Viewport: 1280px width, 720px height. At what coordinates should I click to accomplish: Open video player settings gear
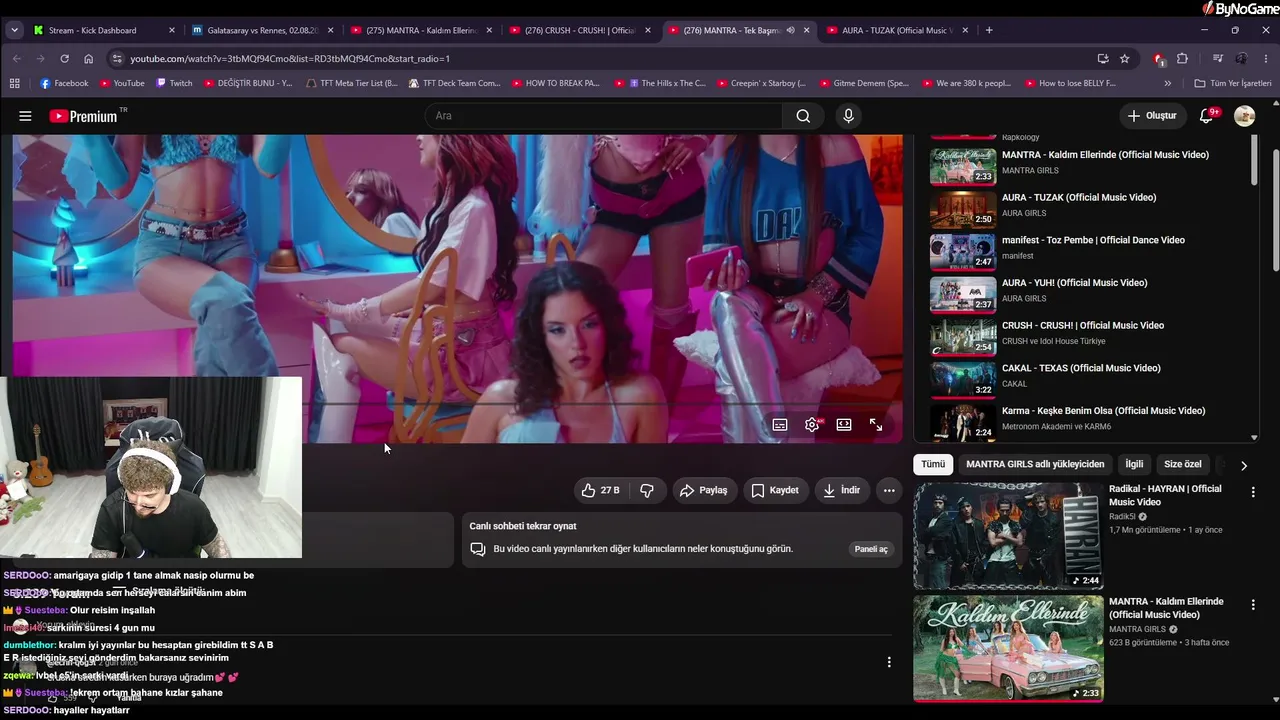pyautogui.click(x=812, y=425)
